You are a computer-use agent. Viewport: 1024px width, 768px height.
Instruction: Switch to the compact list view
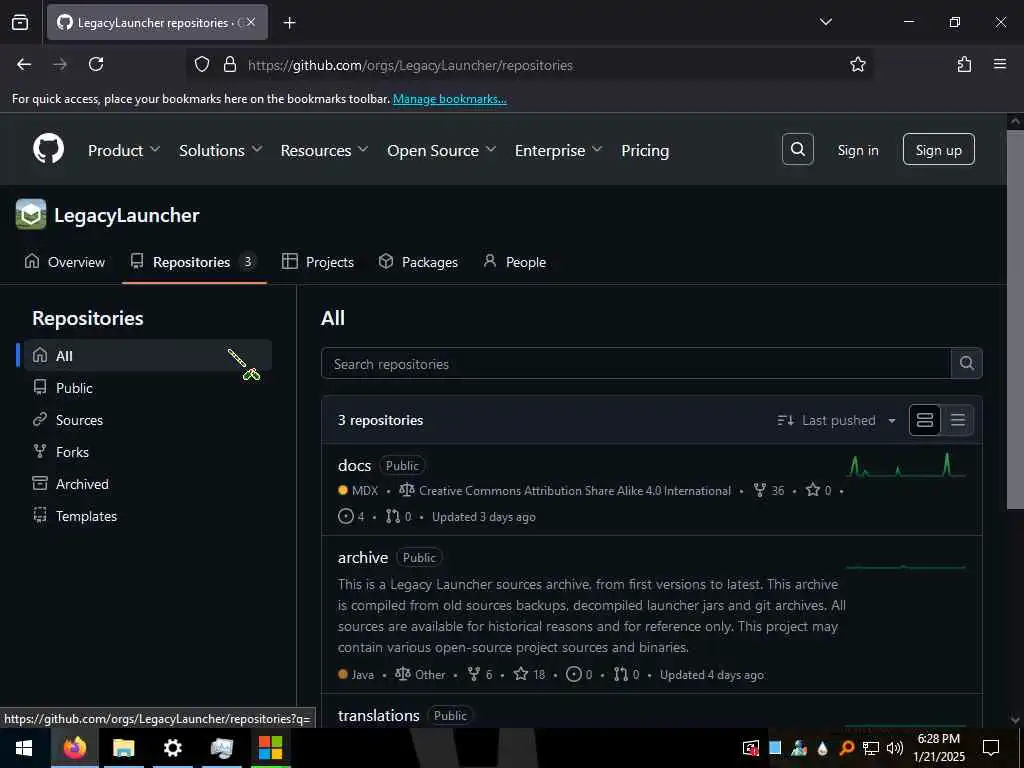coord(957,420)
